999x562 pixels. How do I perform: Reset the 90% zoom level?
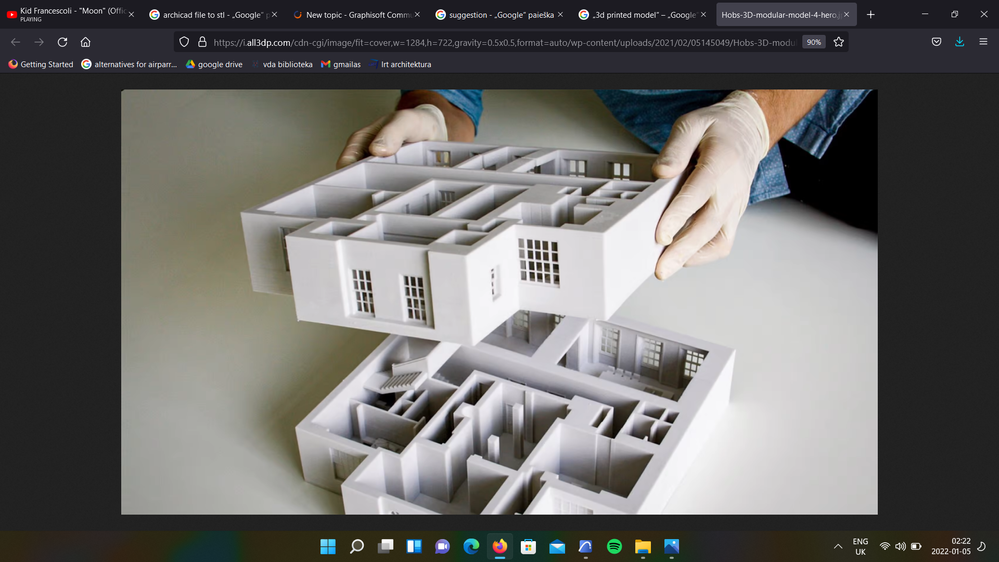point(814,42)
